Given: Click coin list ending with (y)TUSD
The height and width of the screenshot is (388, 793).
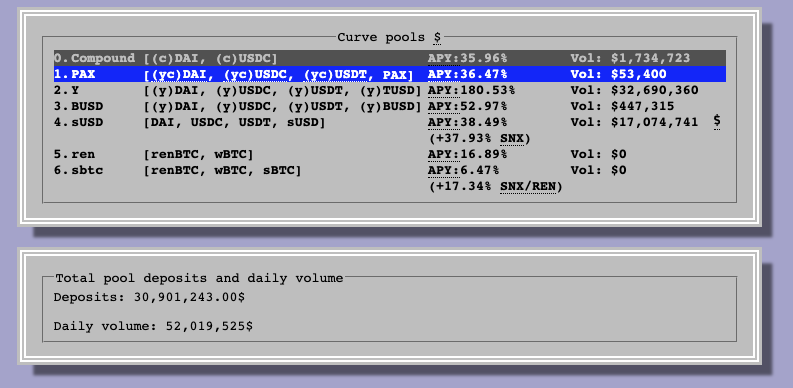Looking at the screenshot, I should pyautogui.click(x=283, y=91).
